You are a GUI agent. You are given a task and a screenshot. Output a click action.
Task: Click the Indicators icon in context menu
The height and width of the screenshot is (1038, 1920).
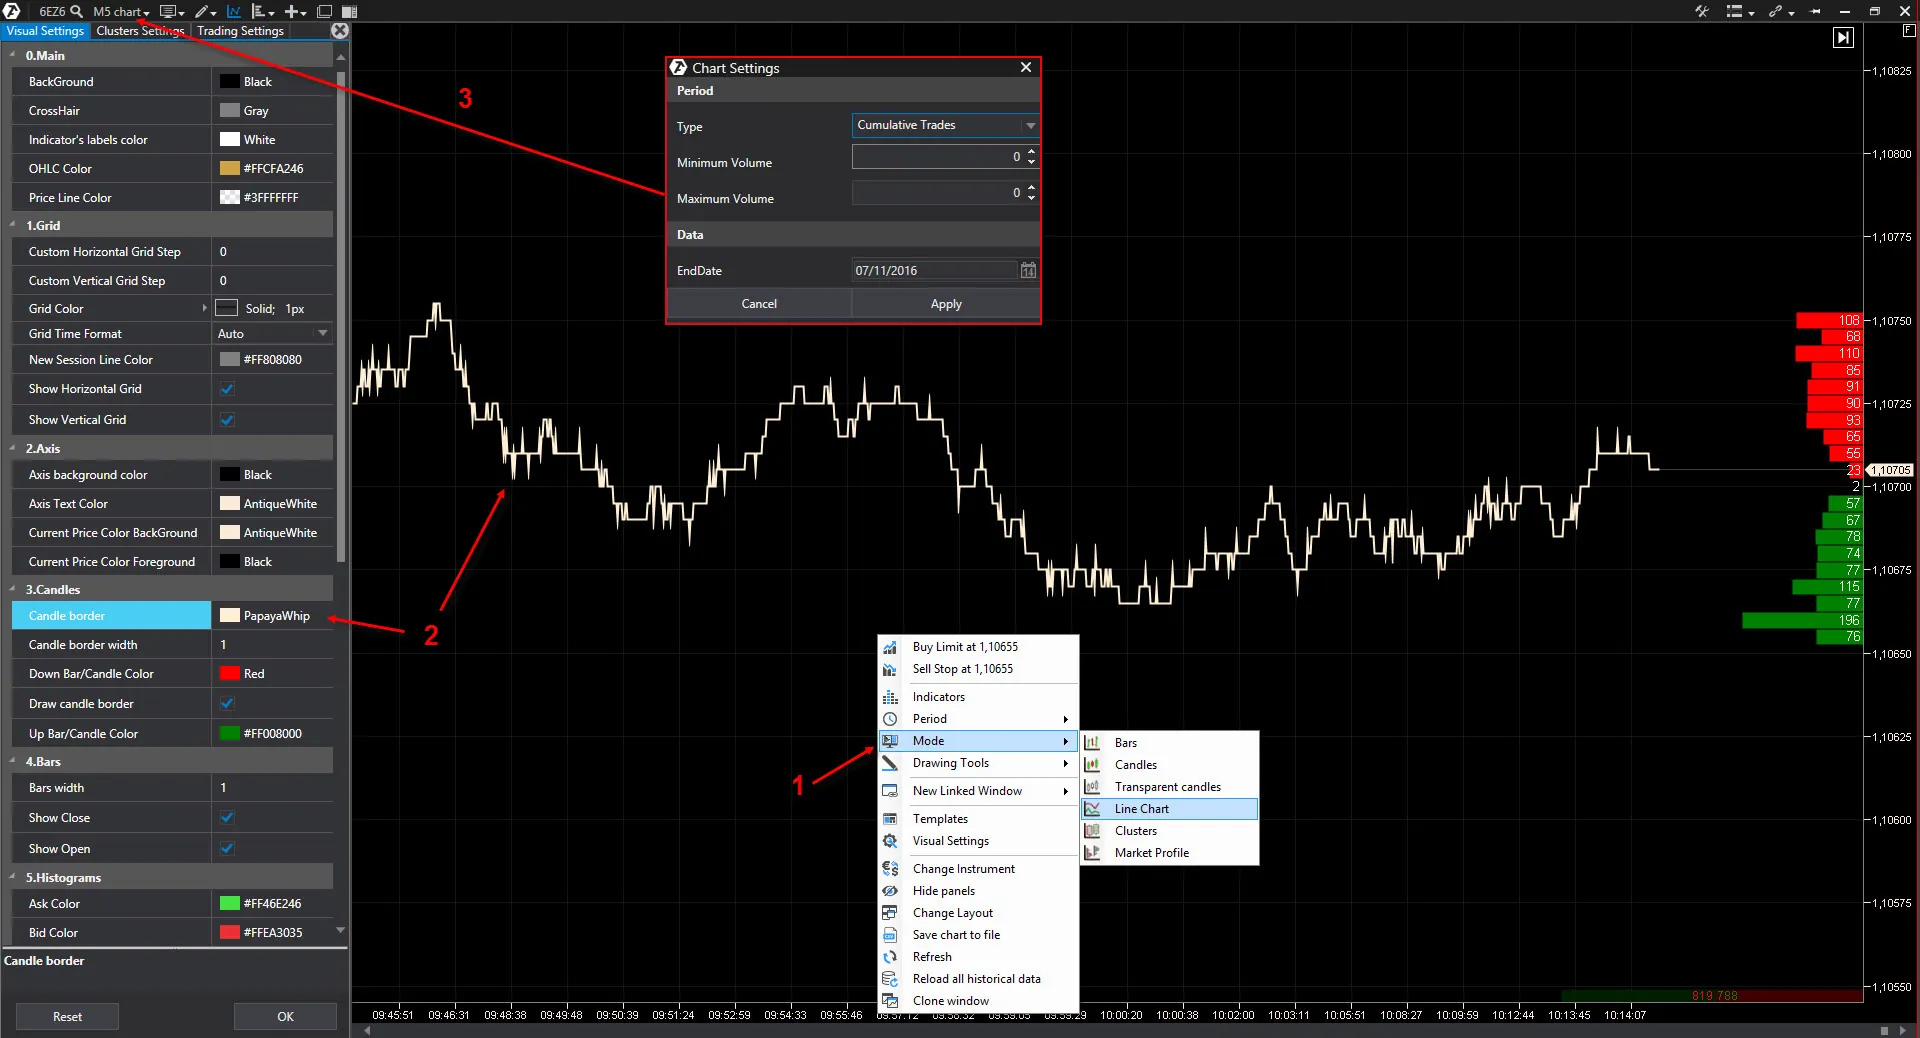pyautogui.click(x=890, y=697)
